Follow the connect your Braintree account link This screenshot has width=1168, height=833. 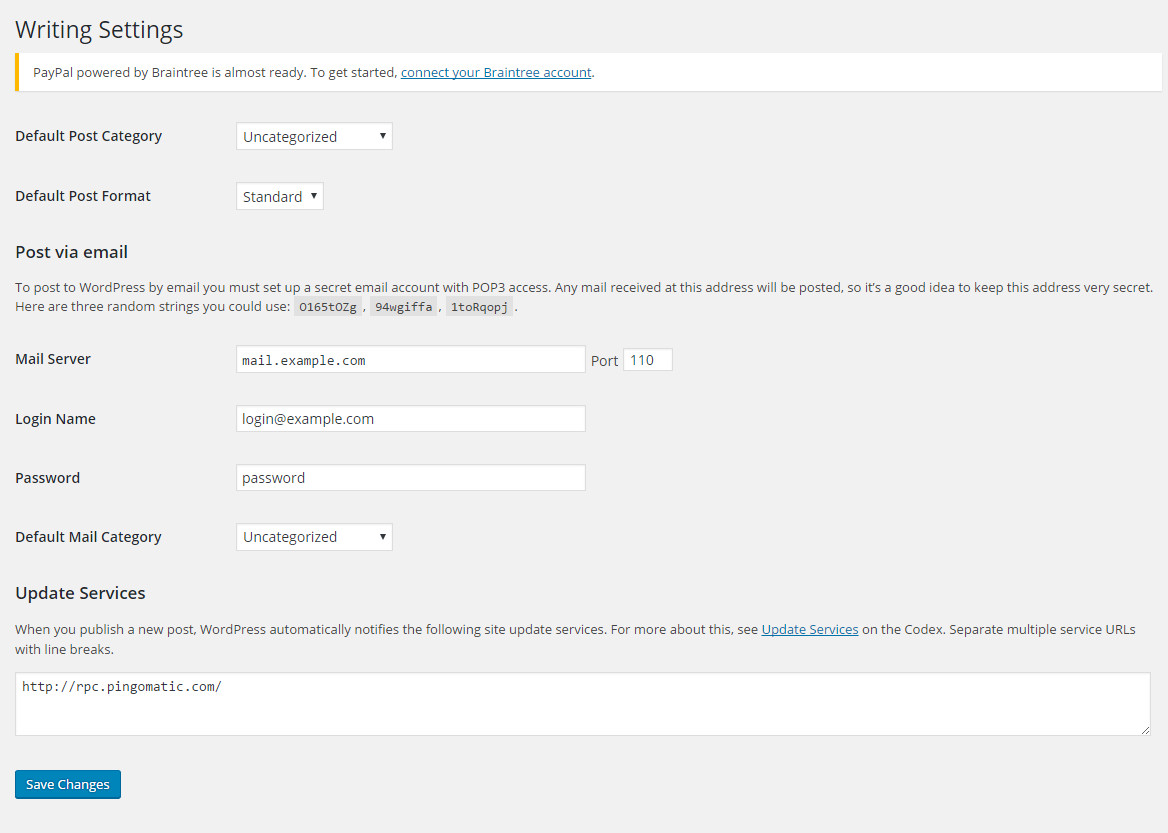tap(496, 72)
